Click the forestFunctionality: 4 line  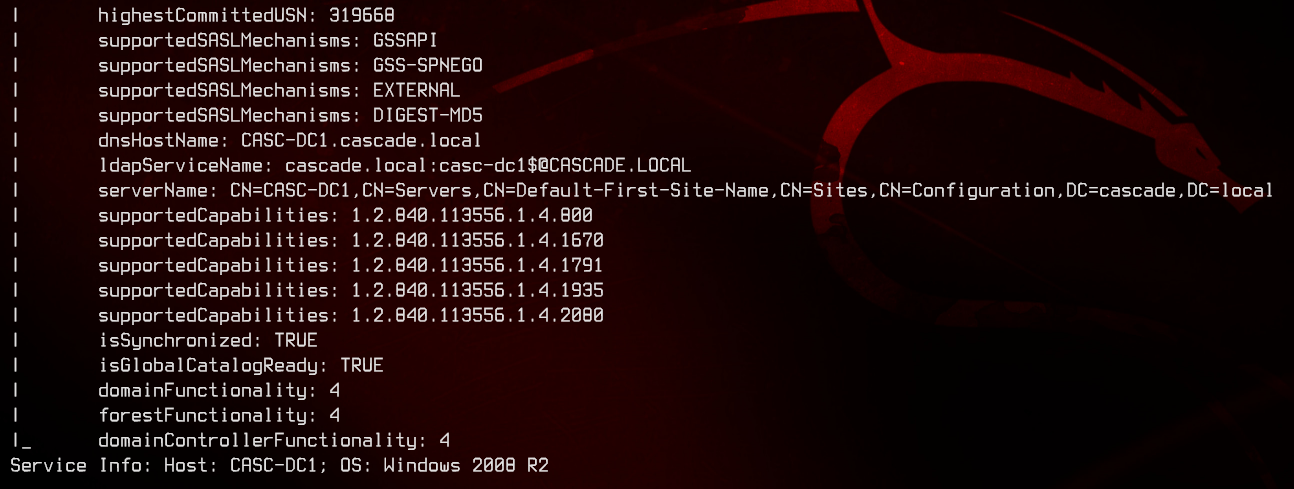tap(219, 415)
